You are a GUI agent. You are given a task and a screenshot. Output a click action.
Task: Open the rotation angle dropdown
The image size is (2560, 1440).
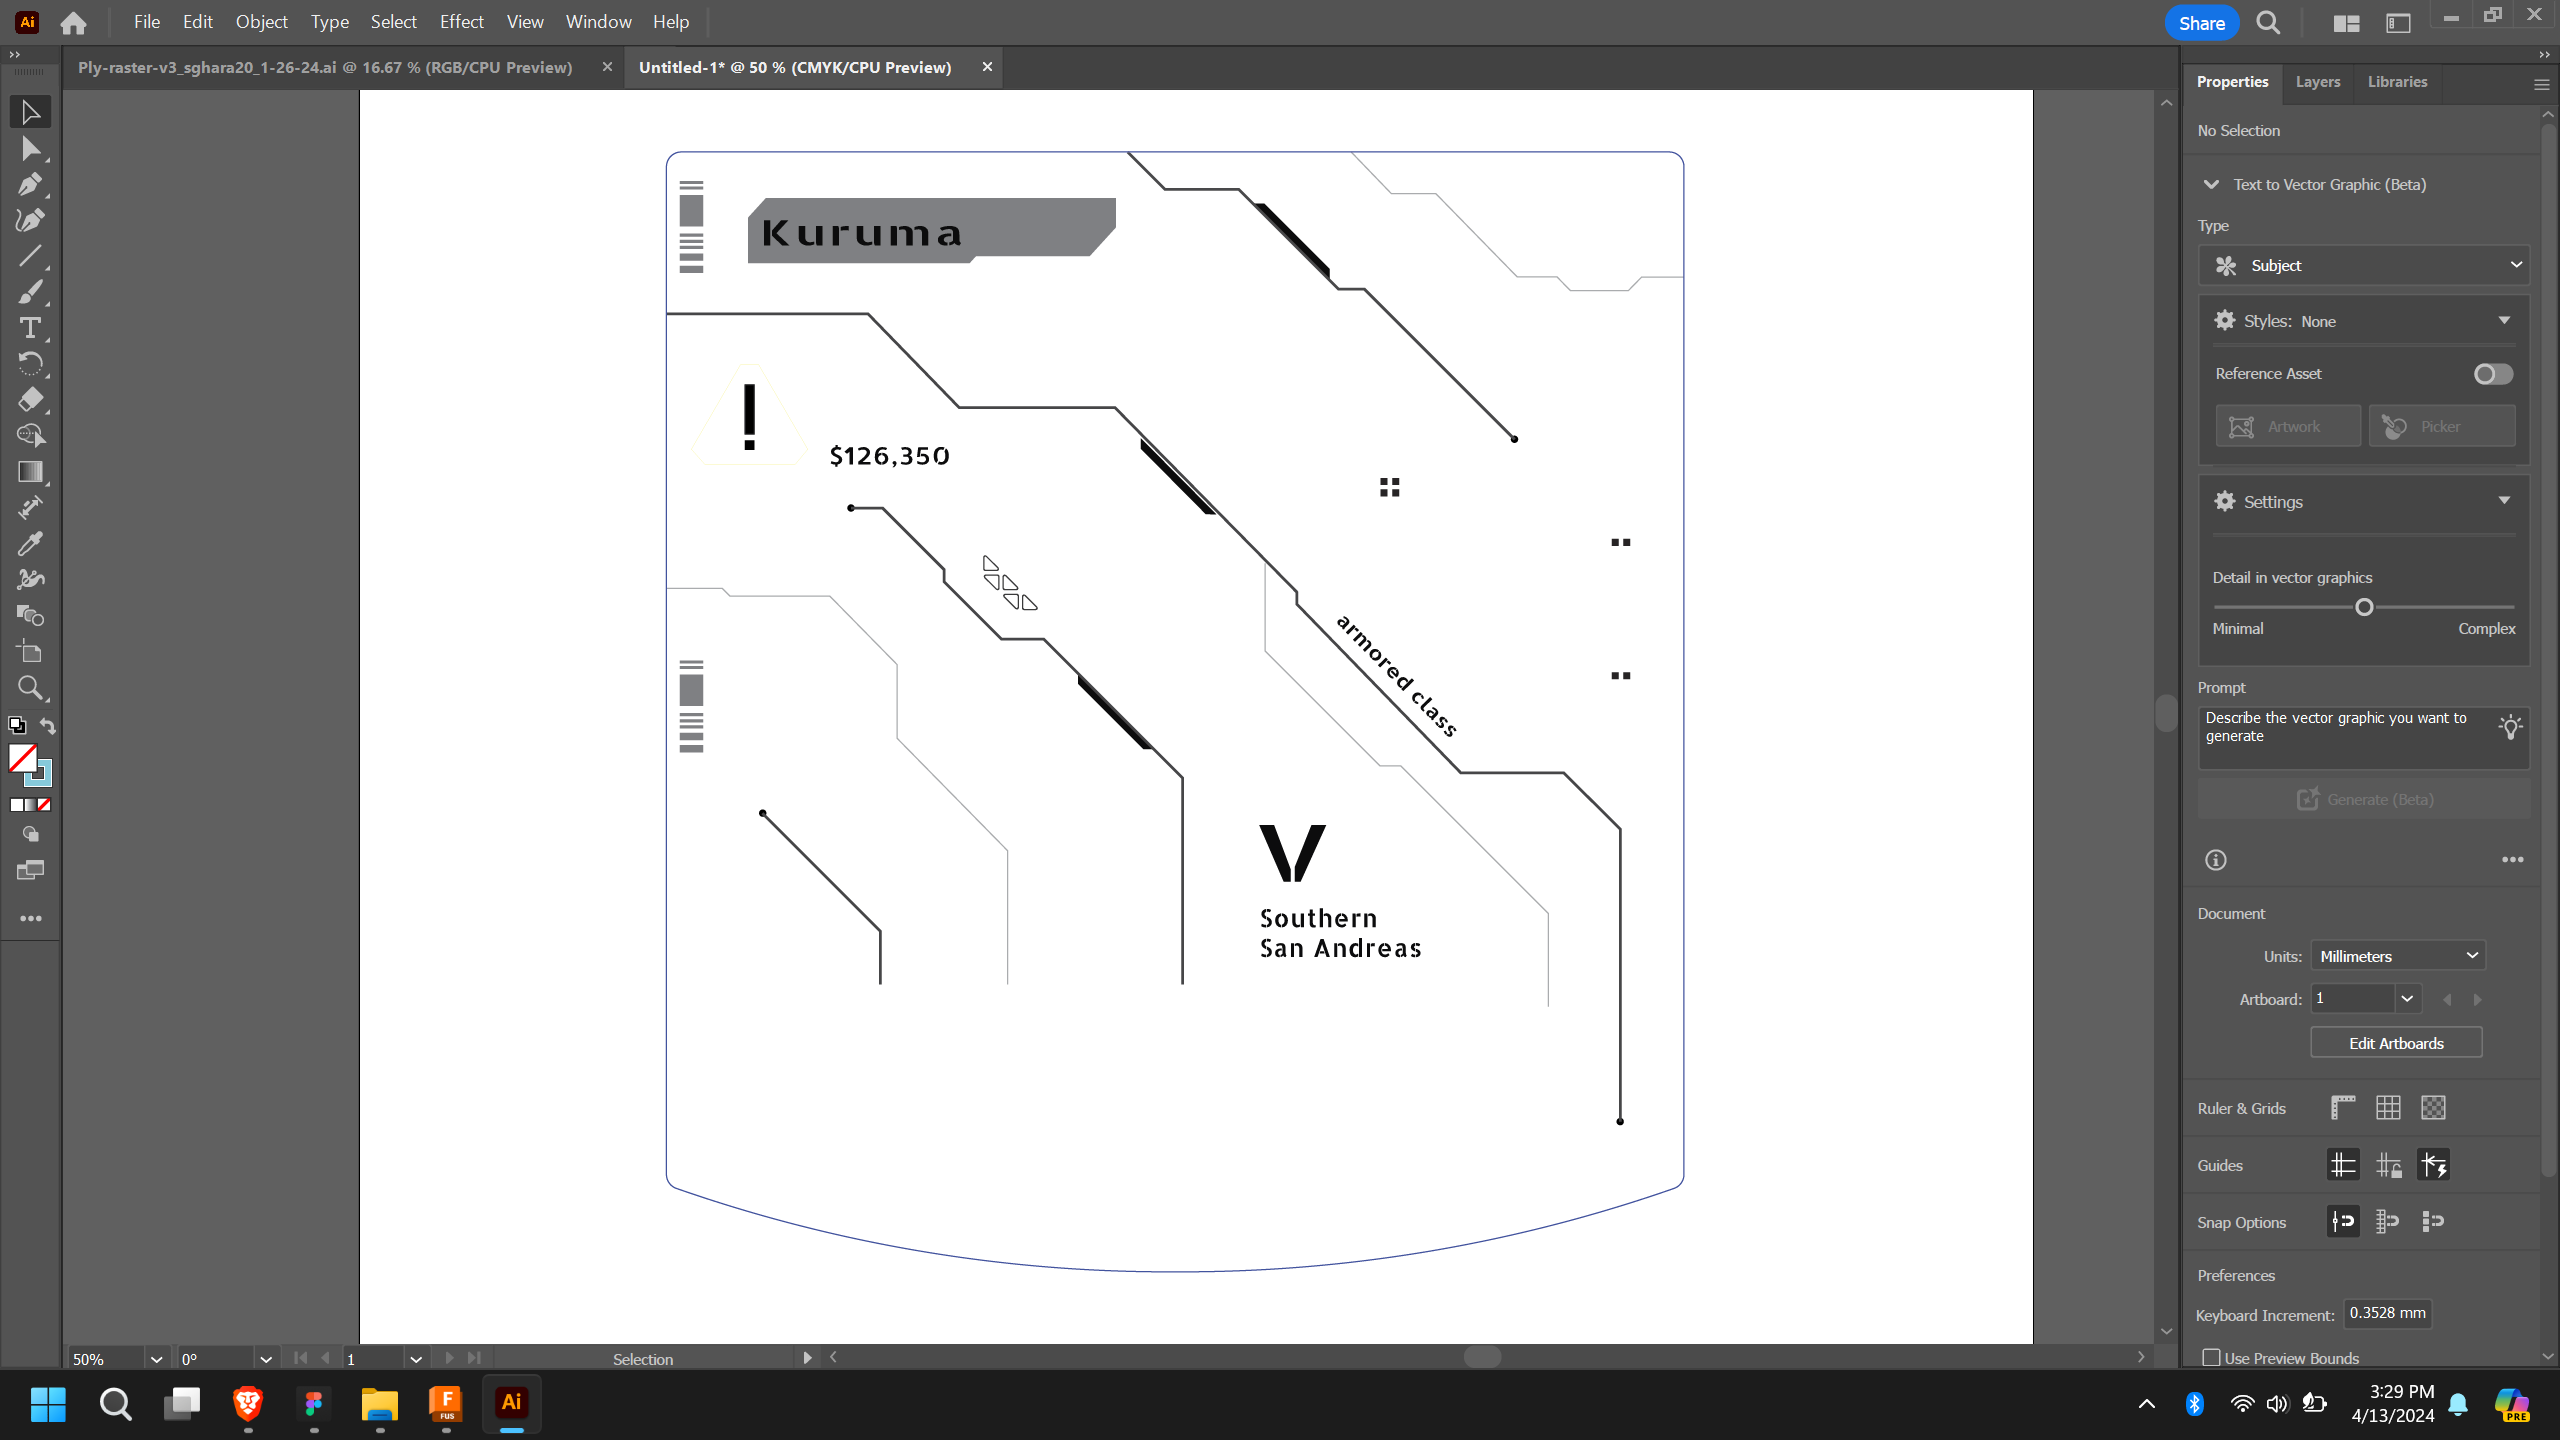coord(265,1359)
